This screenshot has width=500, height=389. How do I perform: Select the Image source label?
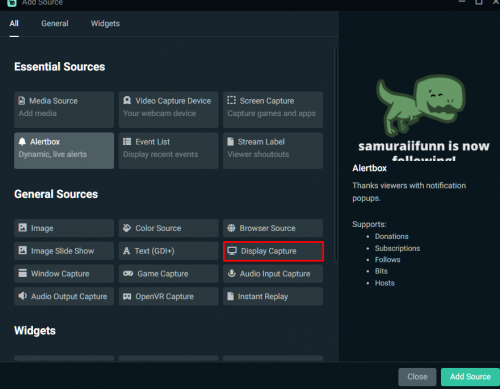(x=42, y=228)
